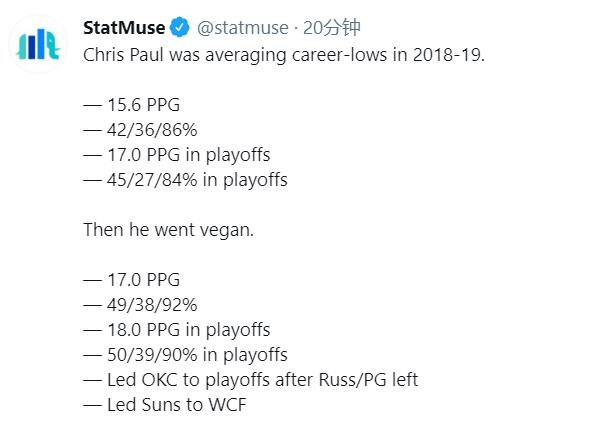Click the career-lows opening sentence
603x429 pixels.
coord(283,54)
